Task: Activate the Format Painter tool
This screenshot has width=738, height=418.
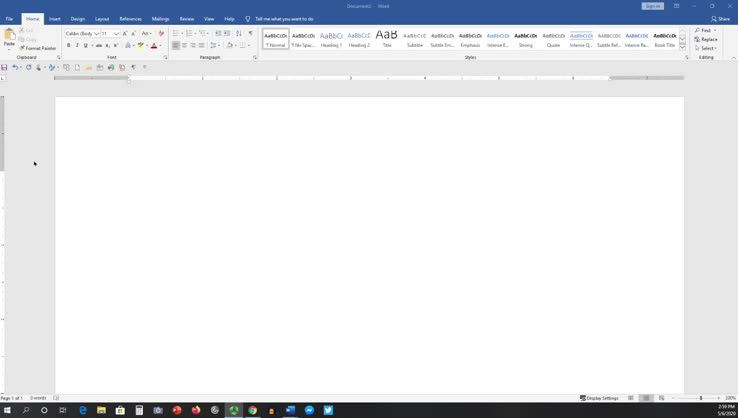Action: pyautogui.click(x=38, y=48)
